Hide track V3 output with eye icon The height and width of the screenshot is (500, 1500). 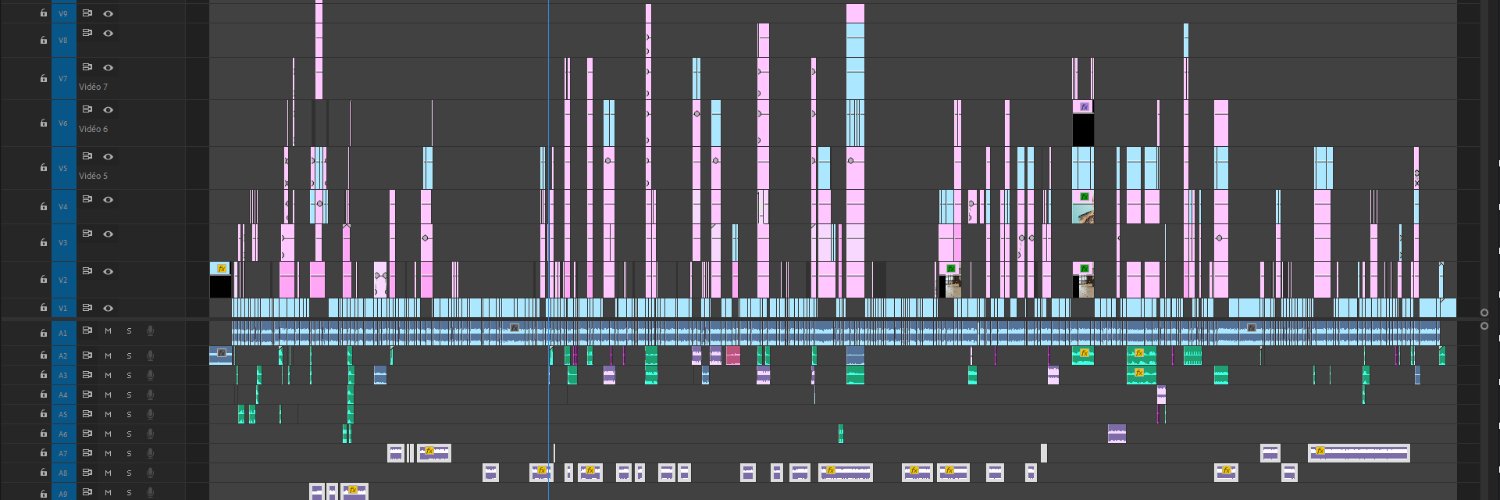coord(107,234)
